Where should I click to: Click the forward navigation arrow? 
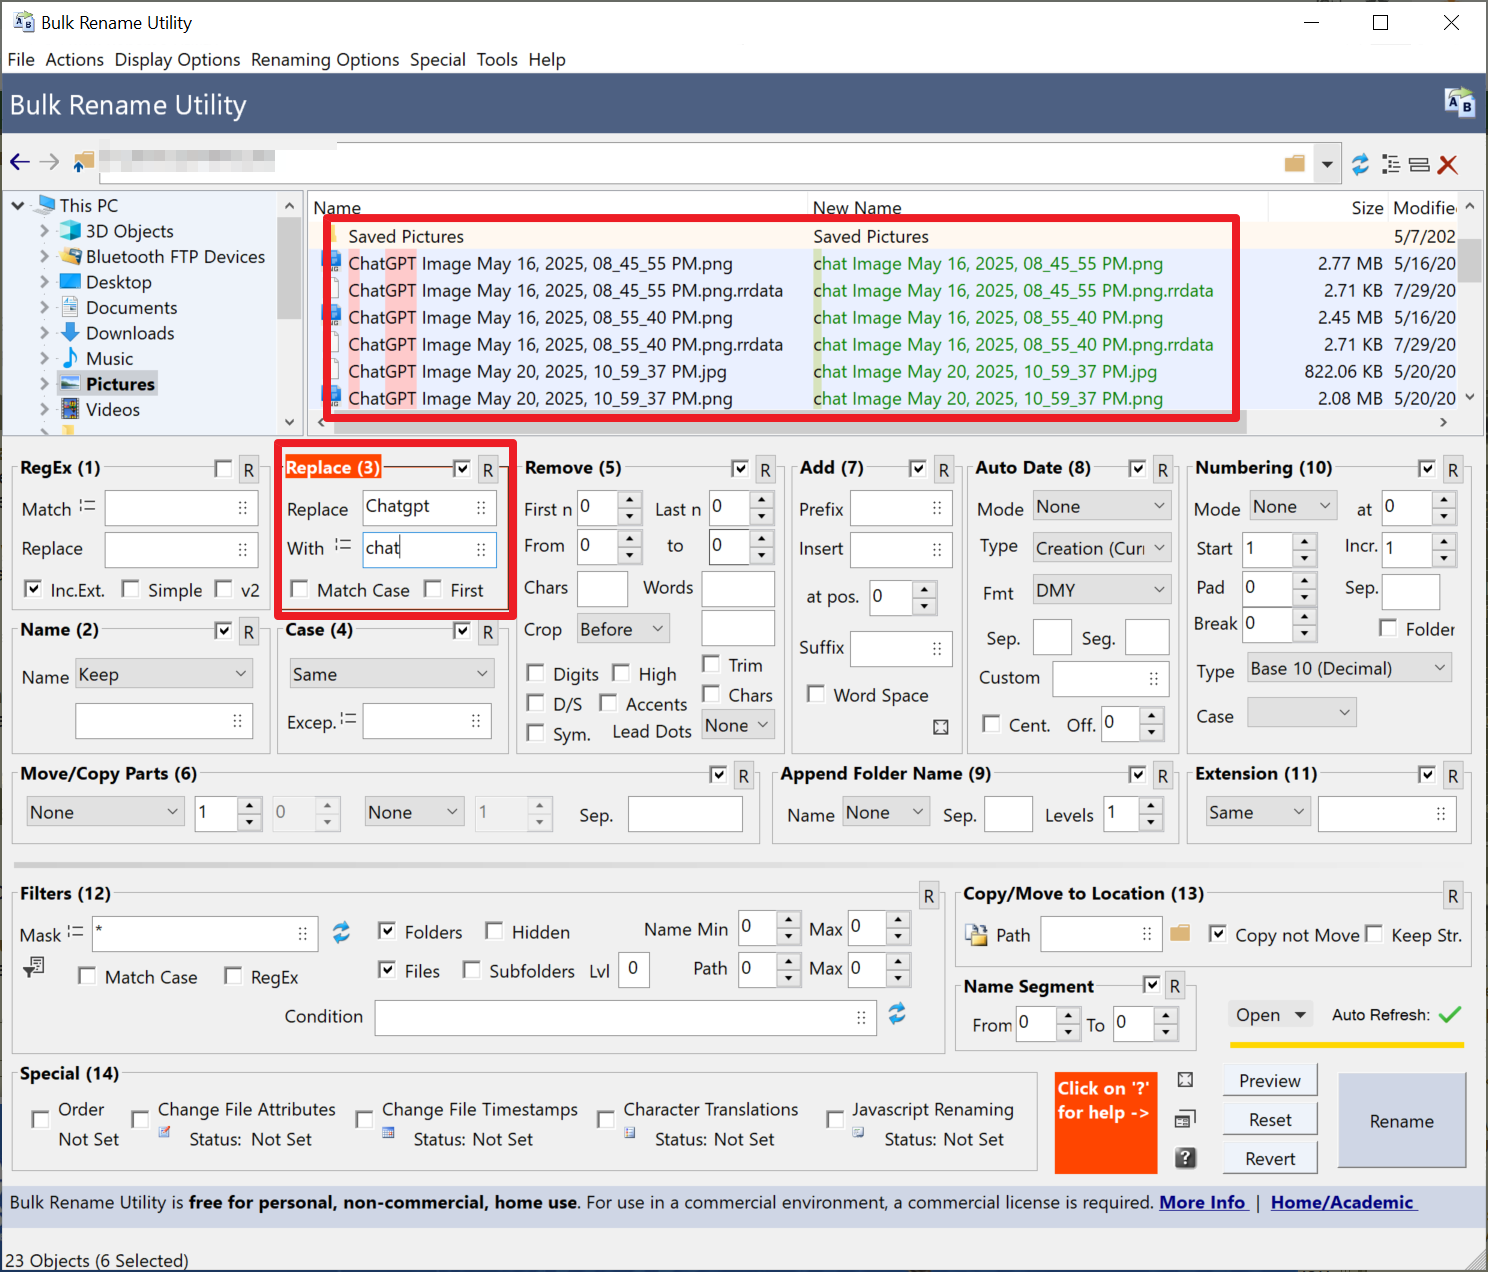pos(50,162)
